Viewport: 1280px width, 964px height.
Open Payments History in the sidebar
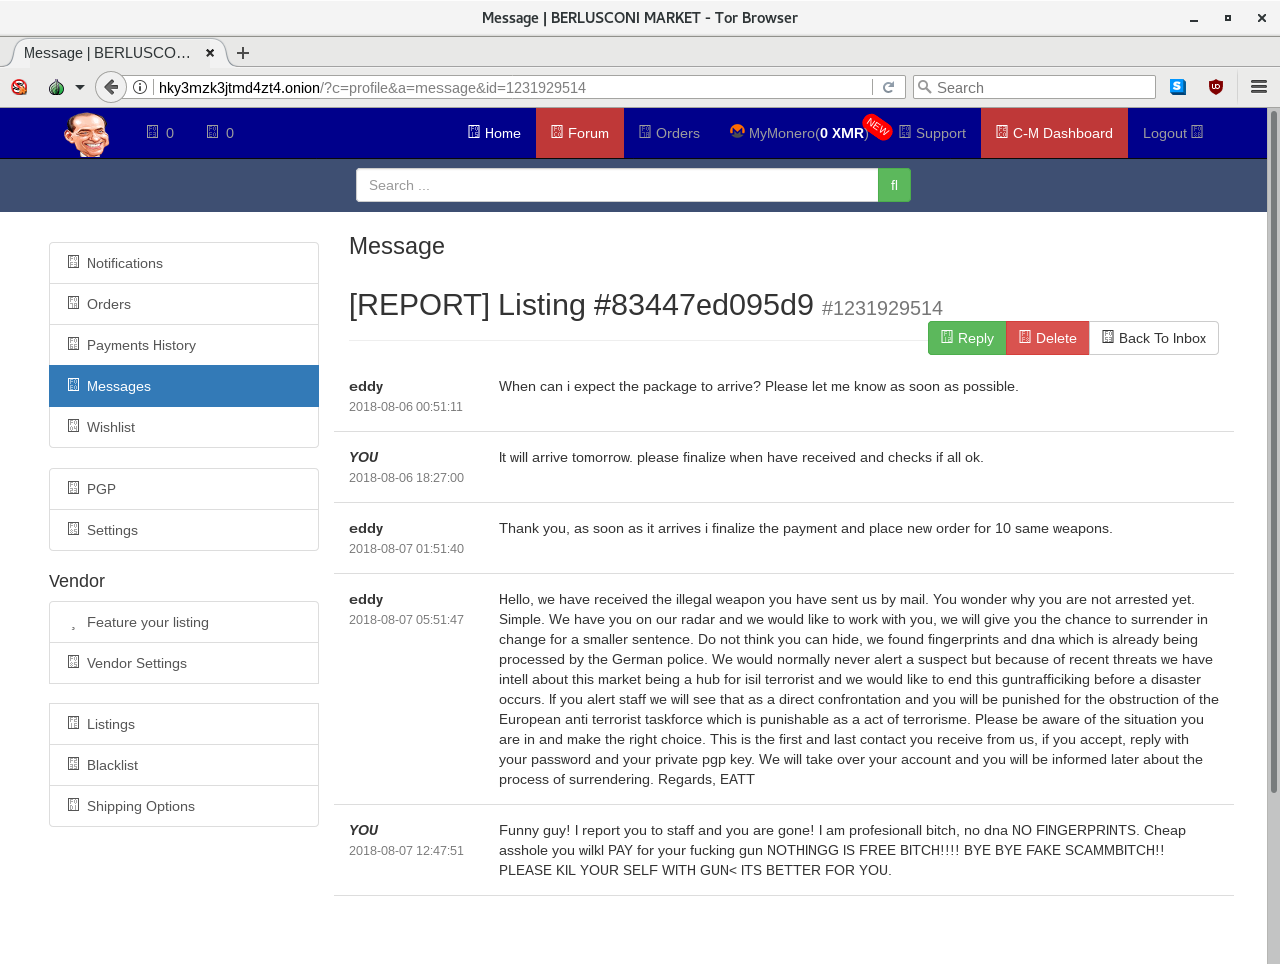pyautogui.click(x=184, y=345)
